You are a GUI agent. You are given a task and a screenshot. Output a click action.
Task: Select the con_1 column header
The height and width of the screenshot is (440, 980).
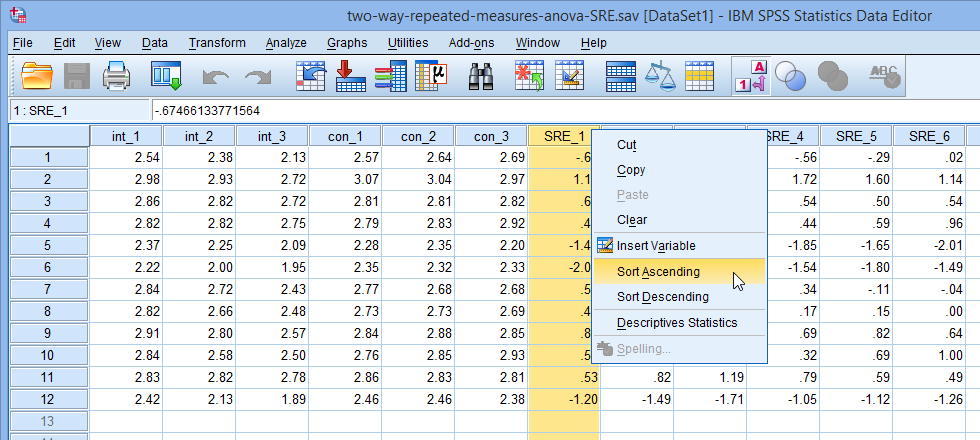[345, 136]
